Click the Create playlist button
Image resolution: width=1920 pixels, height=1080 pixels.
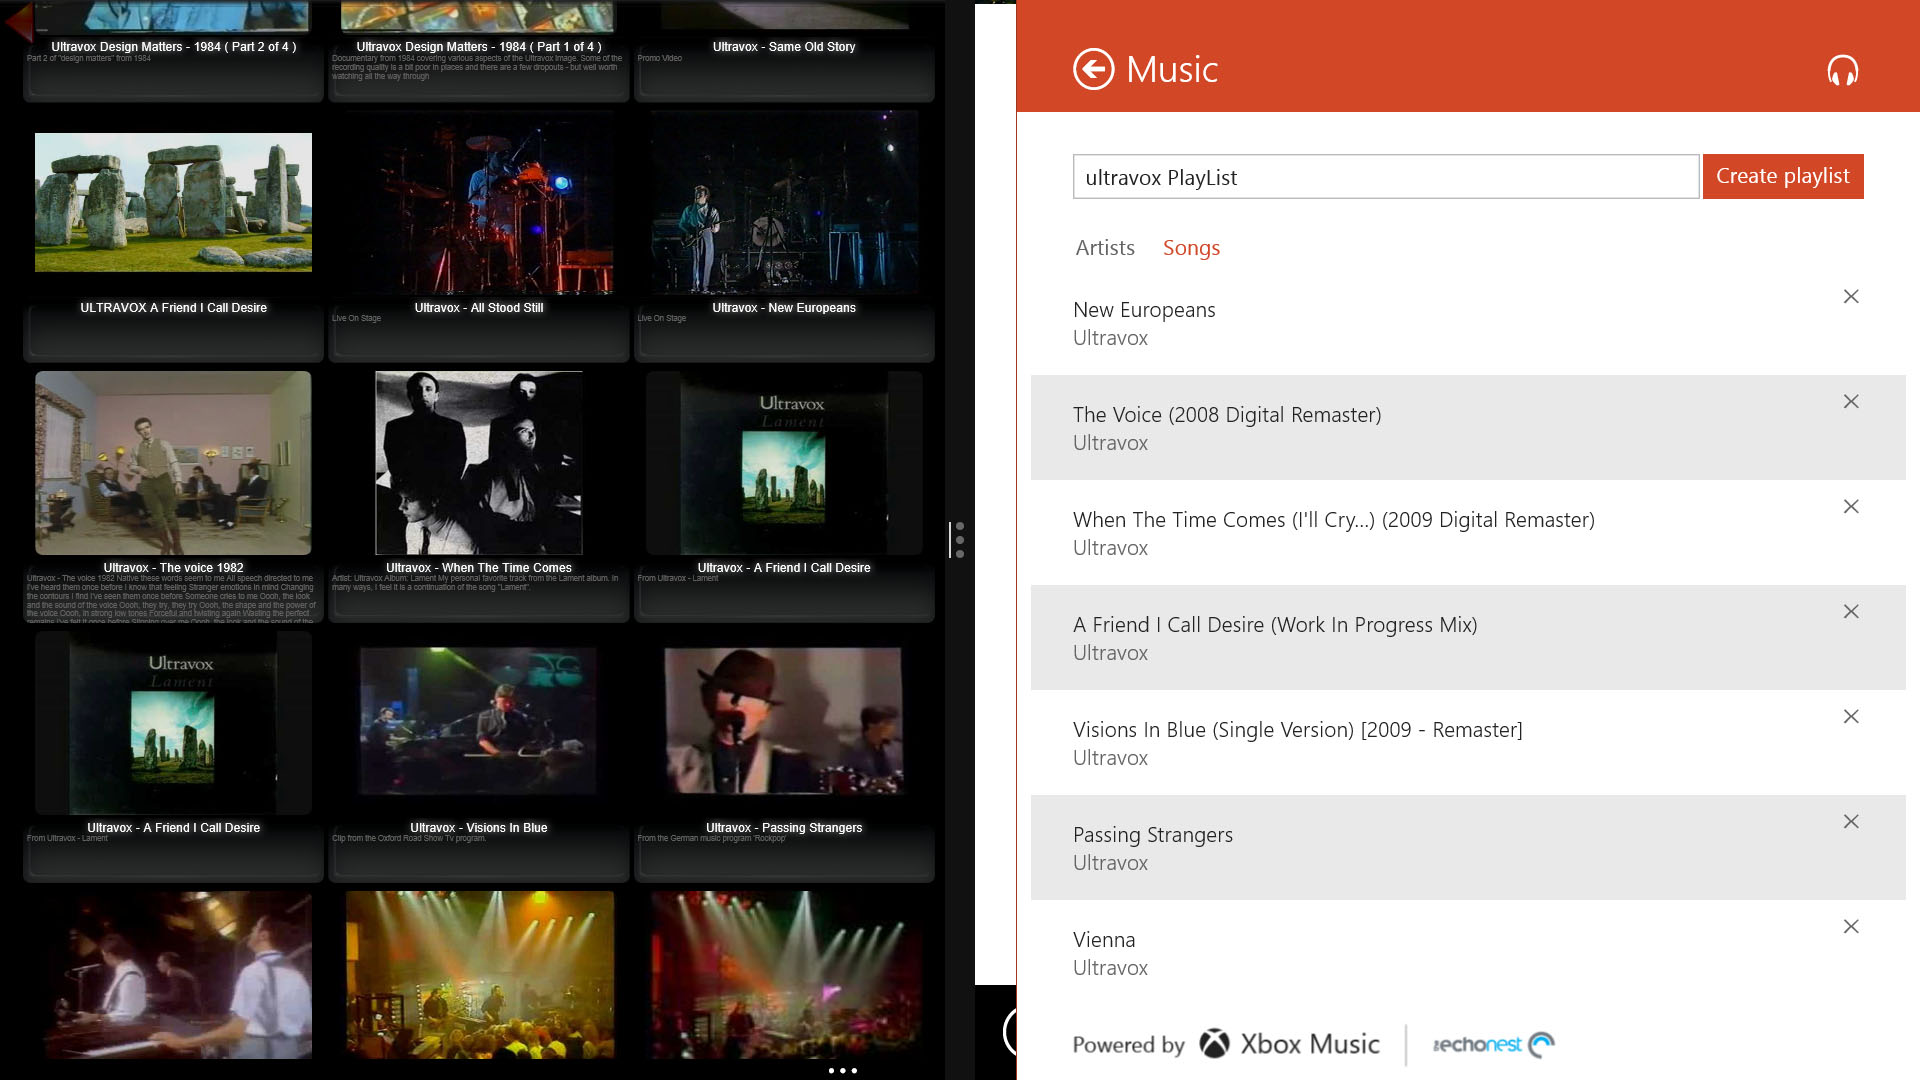click(1783, 176)
